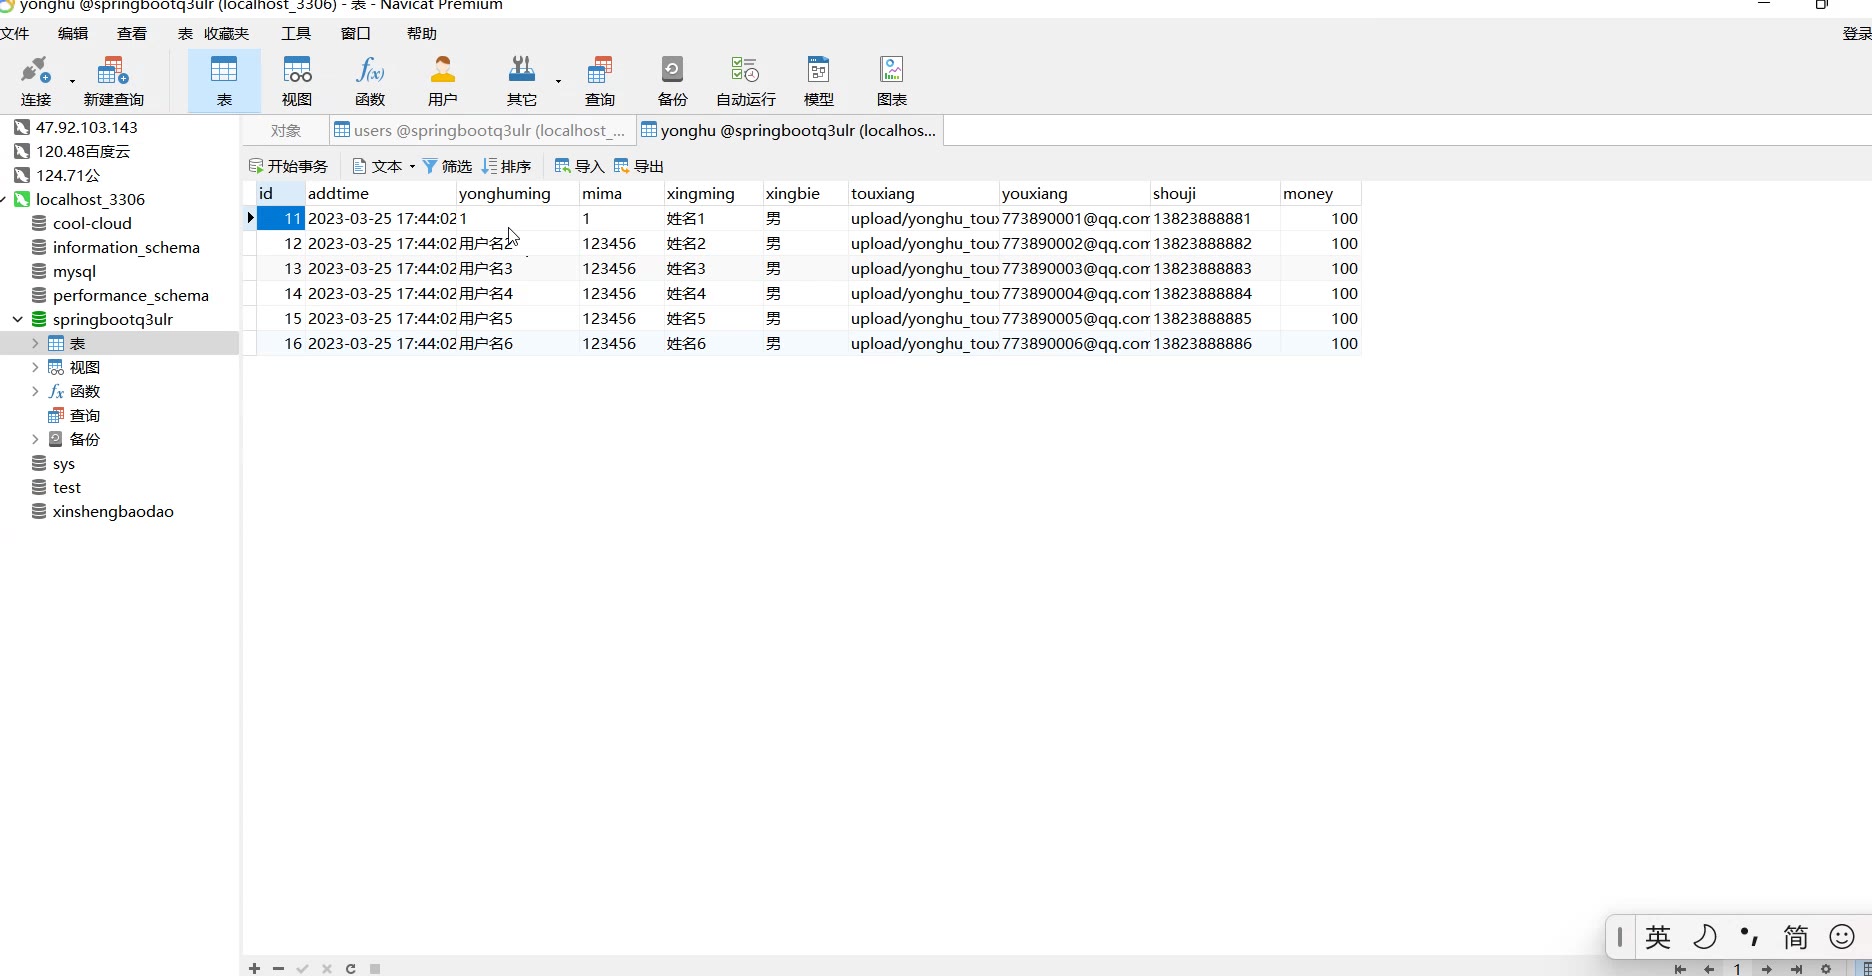This screenshot has height=976, width=1872.
Task: Refresh the table data
Action: click(x=351, y=968)
